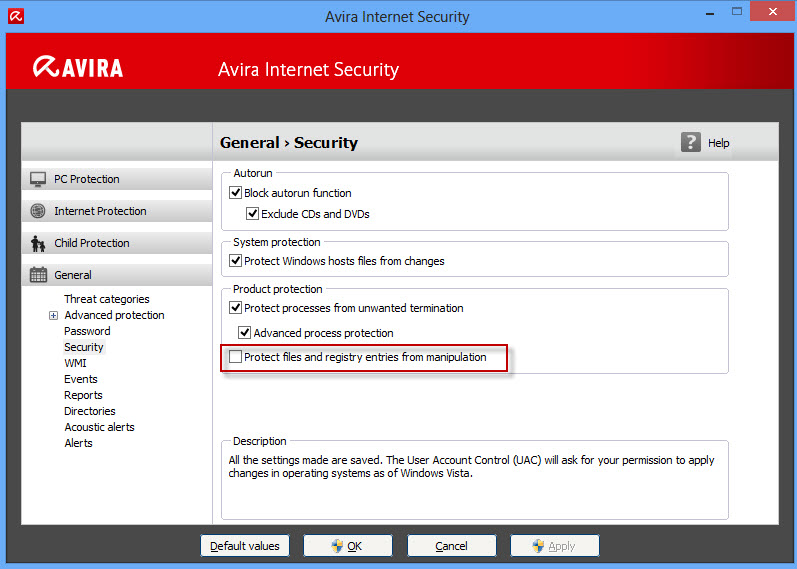Confirm settings with the OK button
This screenshot has height=569, width=797.
(x=348, y=546)
